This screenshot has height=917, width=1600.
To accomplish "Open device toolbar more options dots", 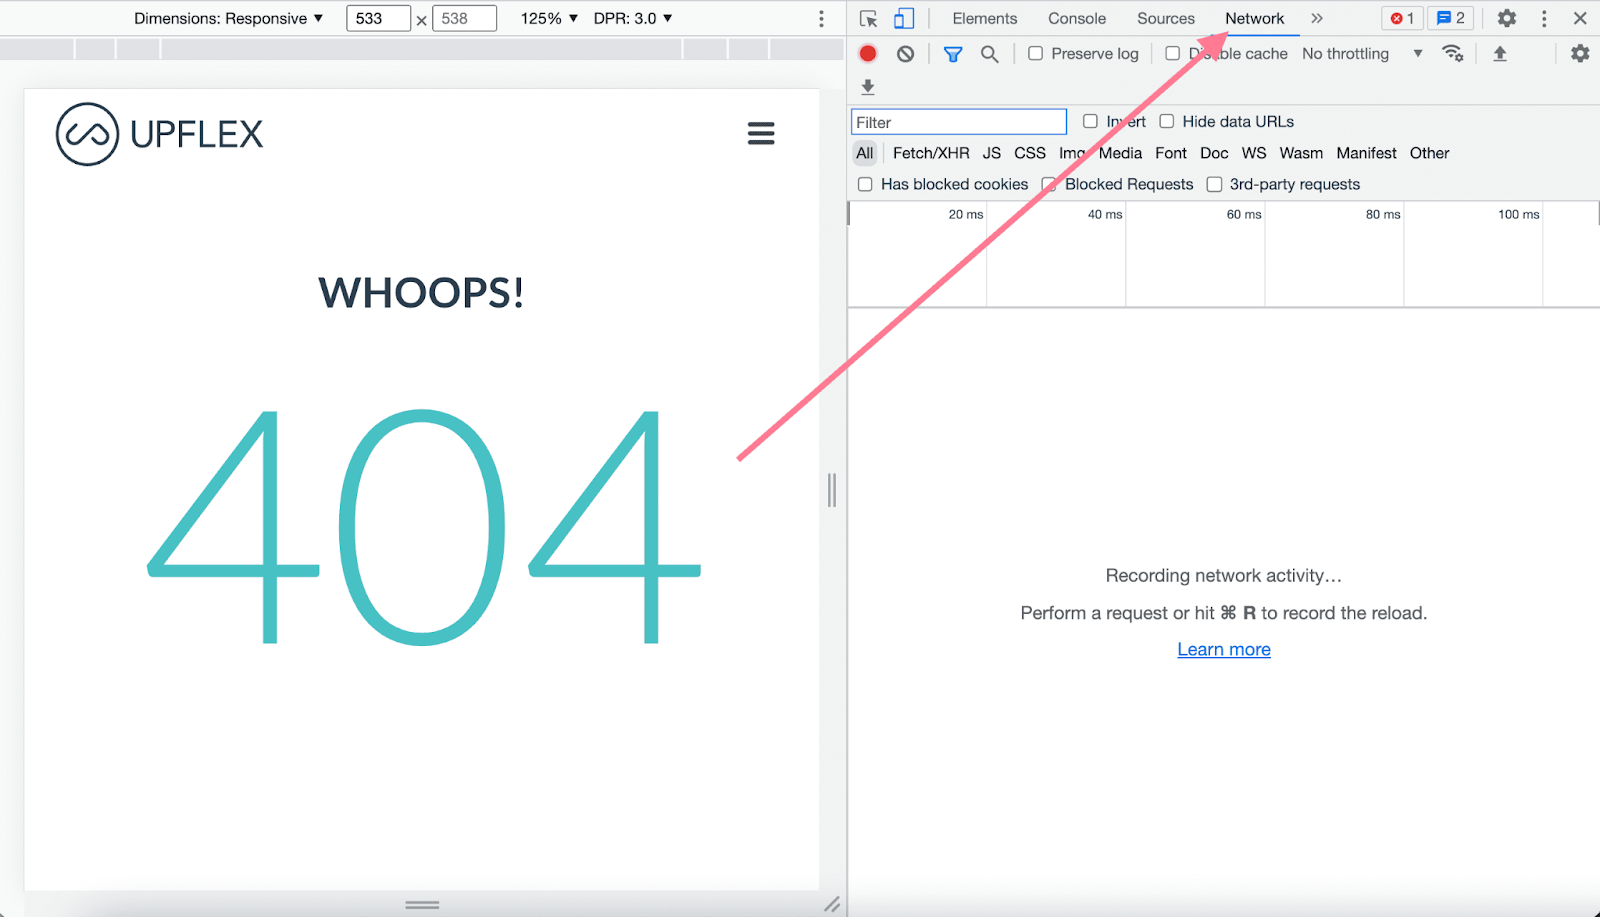I will click(821, 18).
